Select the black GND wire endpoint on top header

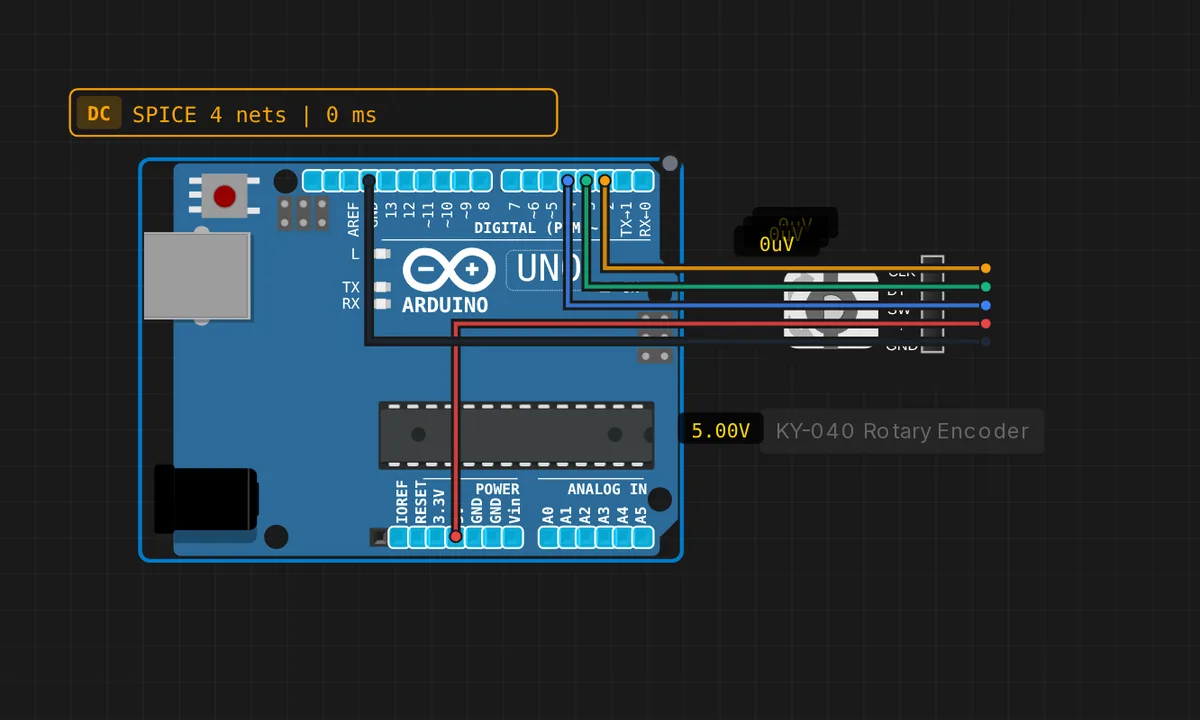[369, 180]
